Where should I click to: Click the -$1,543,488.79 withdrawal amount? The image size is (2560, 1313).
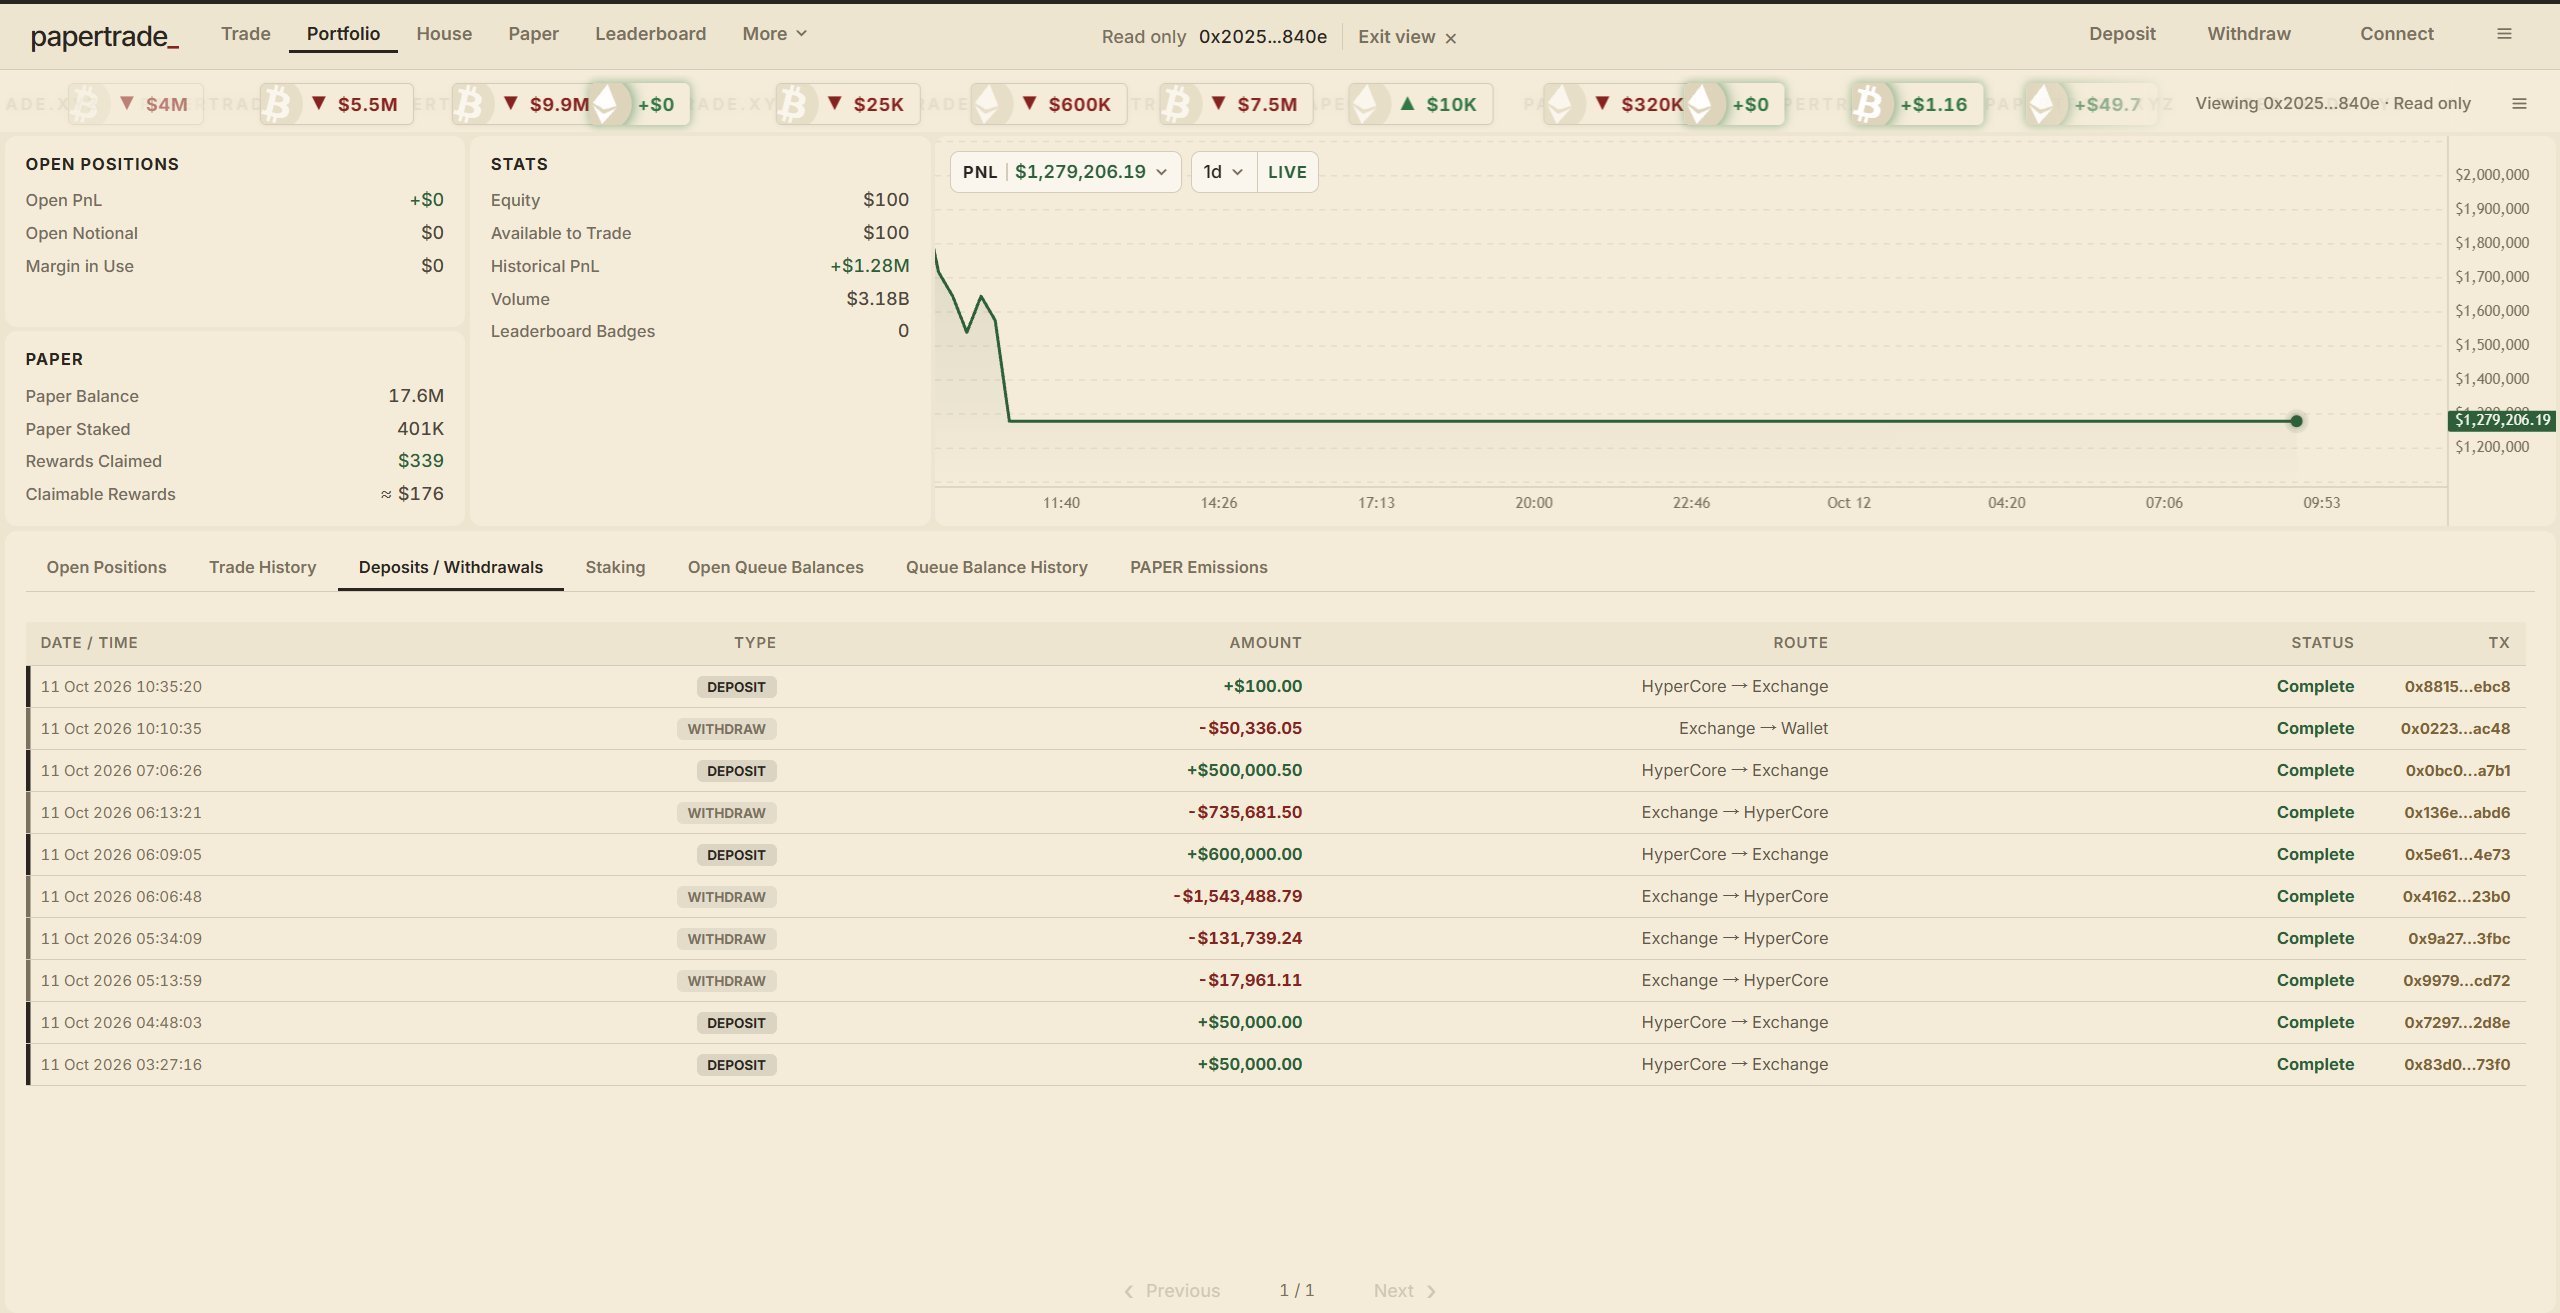[x=1237, y=897]
